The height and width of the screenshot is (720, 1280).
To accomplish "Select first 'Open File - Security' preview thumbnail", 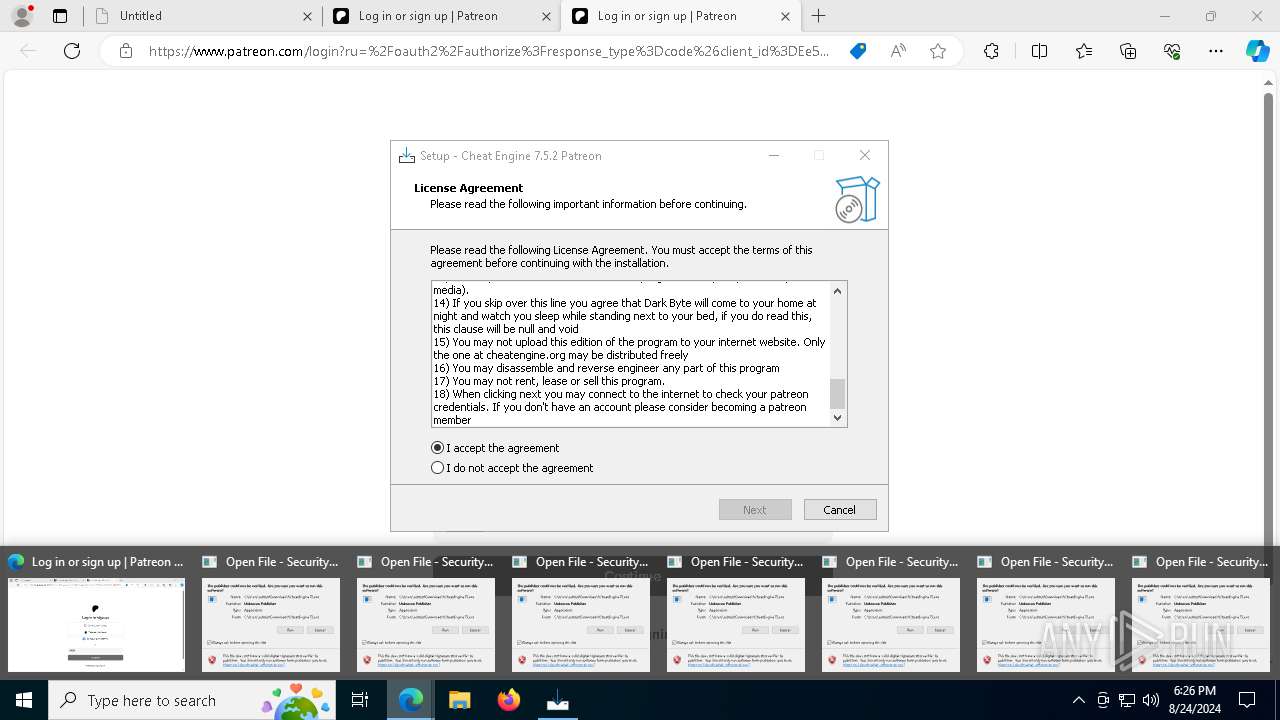I will tap(271, 614).
